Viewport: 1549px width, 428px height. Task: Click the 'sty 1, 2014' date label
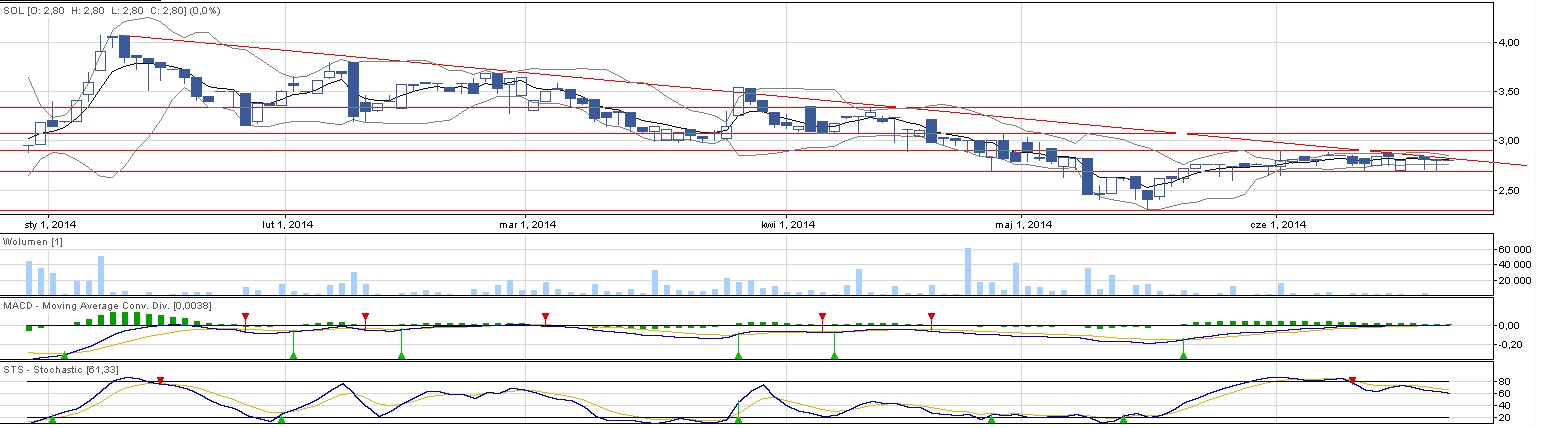tap(48, 224)
